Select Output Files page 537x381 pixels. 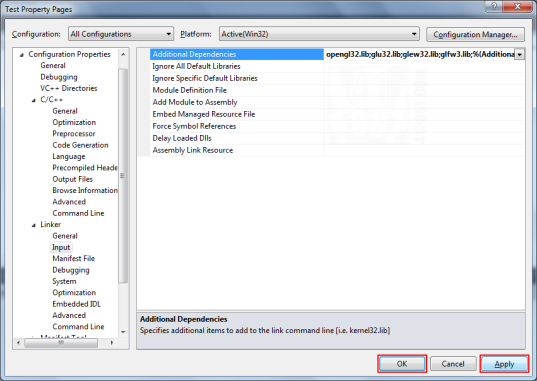[x=72, y=179]
